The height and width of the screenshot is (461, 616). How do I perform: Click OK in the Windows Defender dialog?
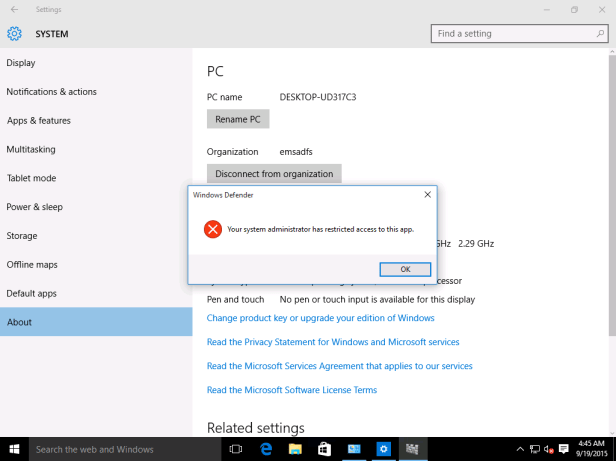click(x=405, y=269)
